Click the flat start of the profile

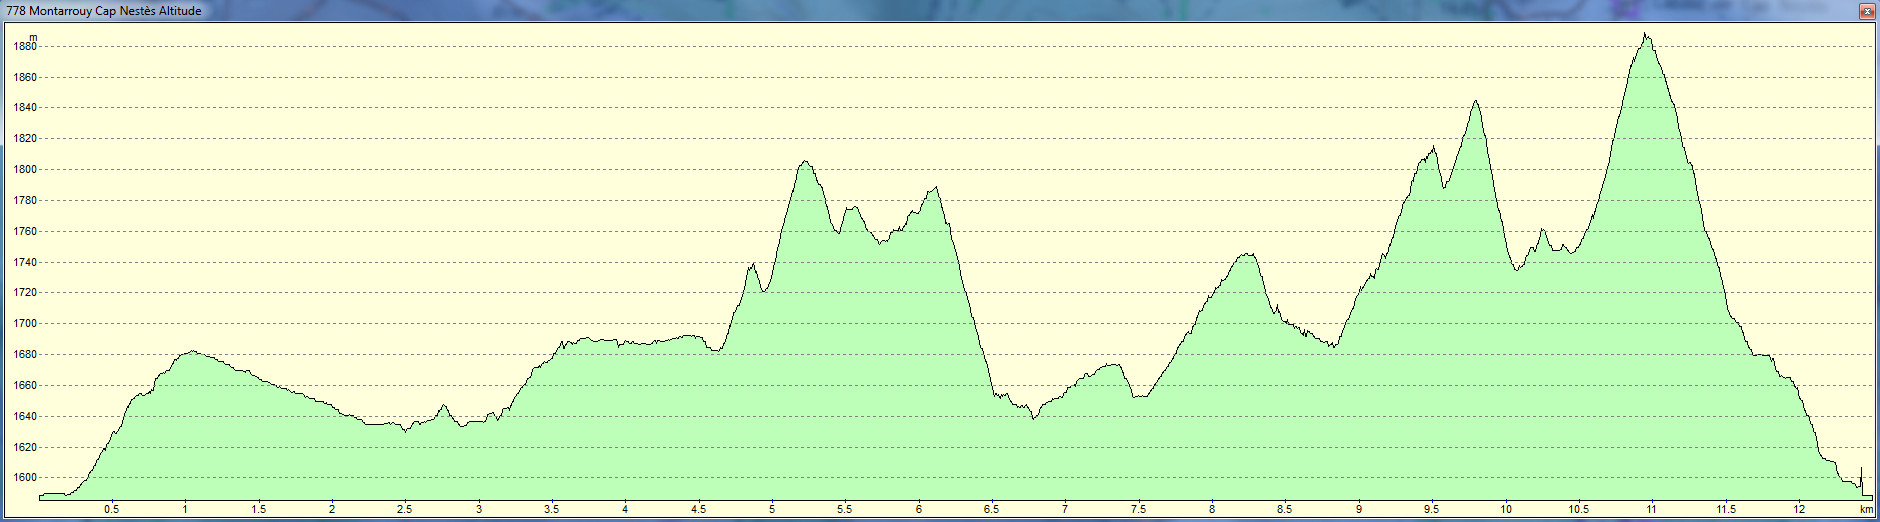tap(52, 494)
